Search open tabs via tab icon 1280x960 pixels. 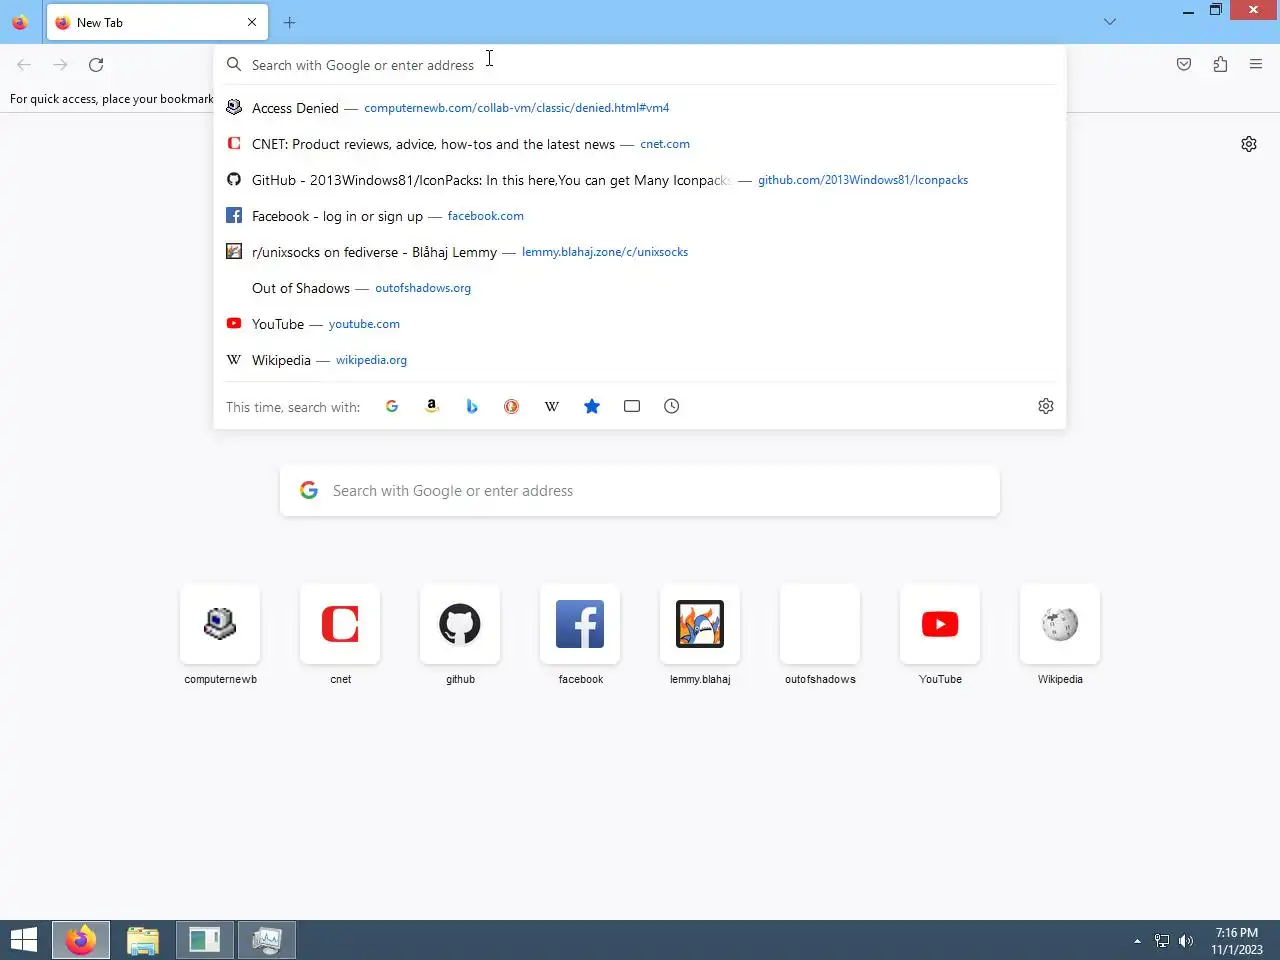click(632, 406)
